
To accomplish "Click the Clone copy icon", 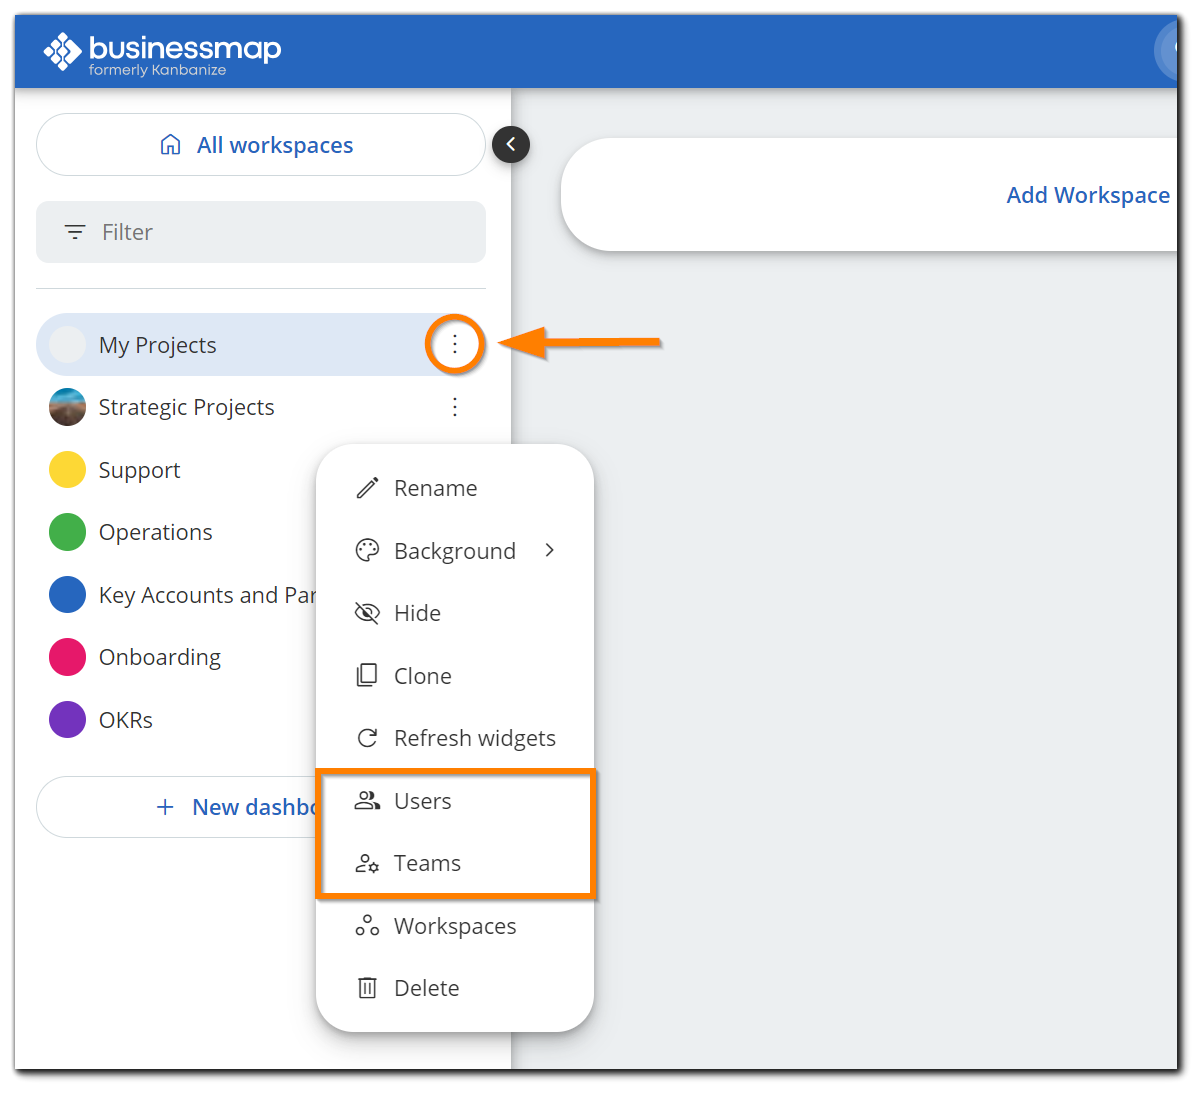I will point(367,676).
